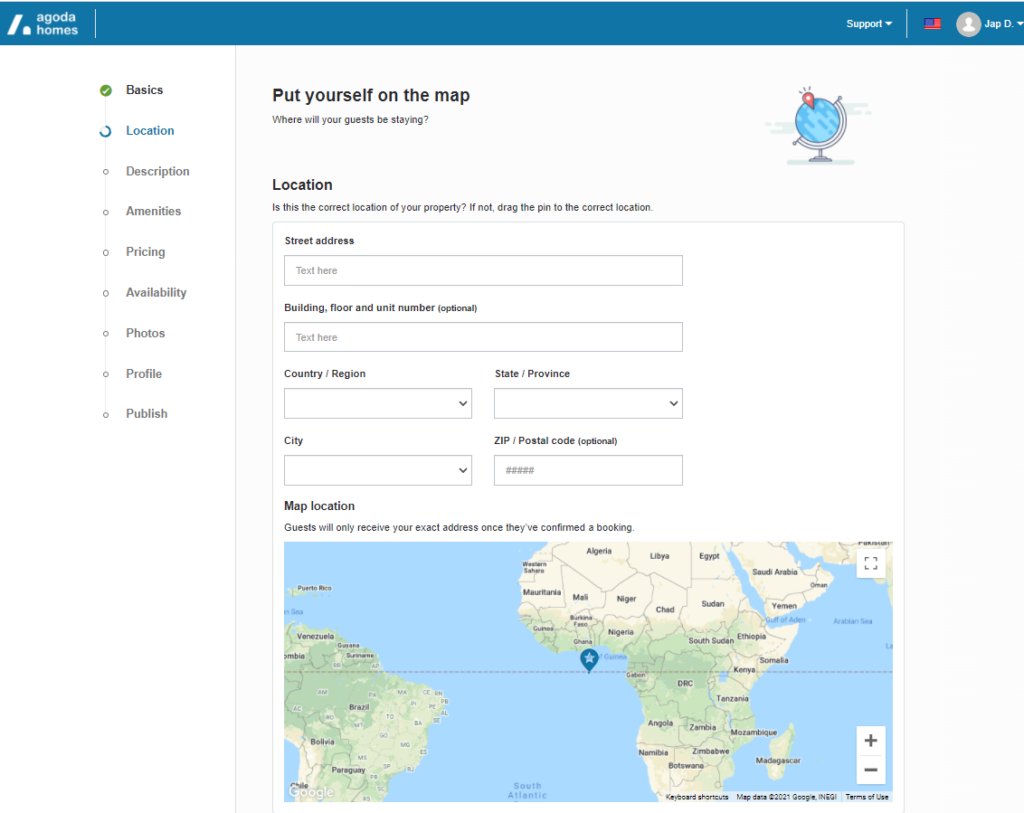Click the blue map pin marker
The height and width of the screenshot is (813, 1024).
[x=589, y=658]
